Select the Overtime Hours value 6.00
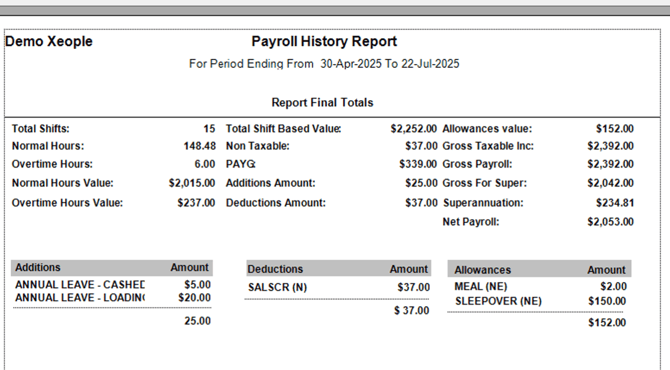This screenshot has width=670, height=370. (205, 164)
